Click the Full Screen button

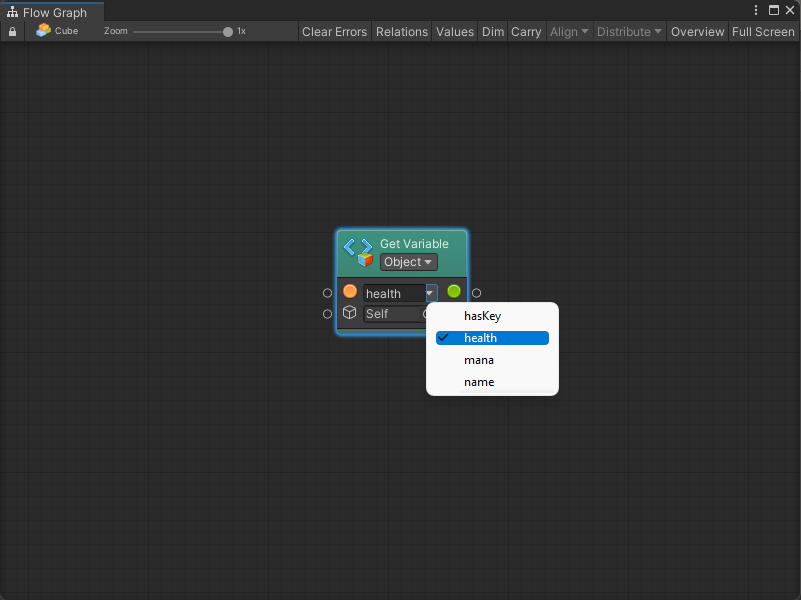click(763, 32)
